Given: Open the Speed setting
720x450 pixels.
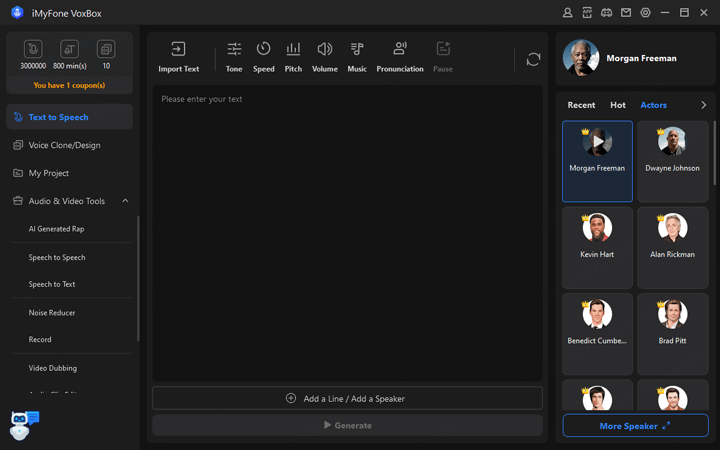Looking at the screenshot, I should click(263, 49).
